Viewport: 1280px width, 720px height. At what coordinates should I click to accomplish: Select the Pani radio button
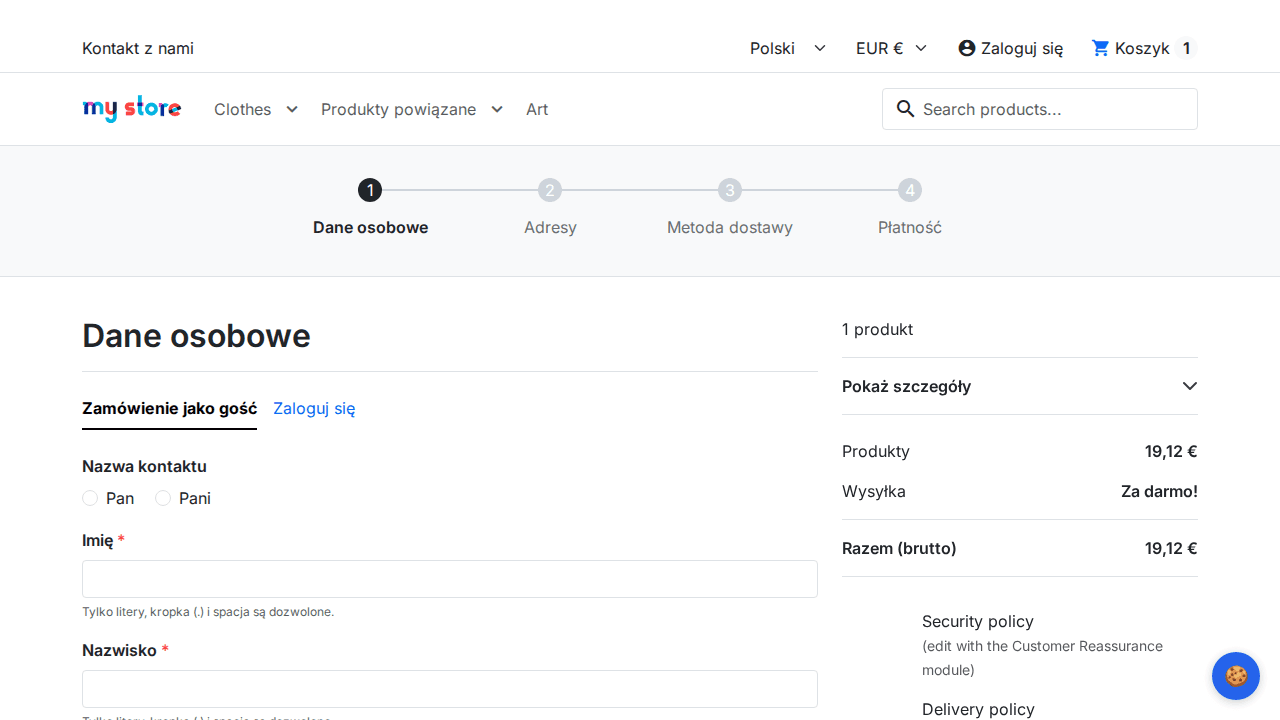click(163, 498)
